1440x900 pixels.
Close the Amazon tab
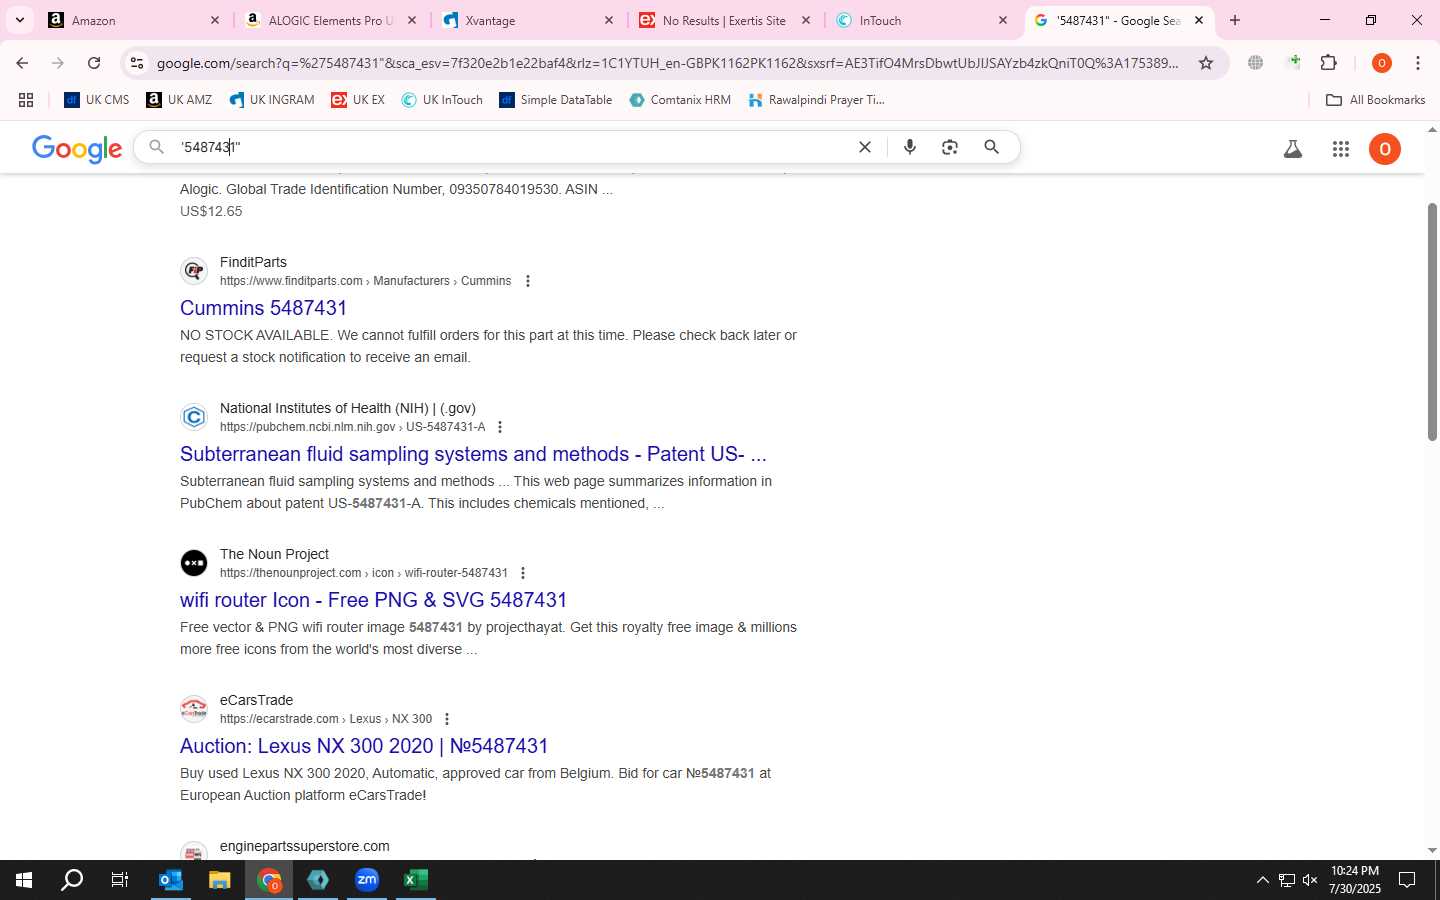pyautogui.click(x=215, y=20)
